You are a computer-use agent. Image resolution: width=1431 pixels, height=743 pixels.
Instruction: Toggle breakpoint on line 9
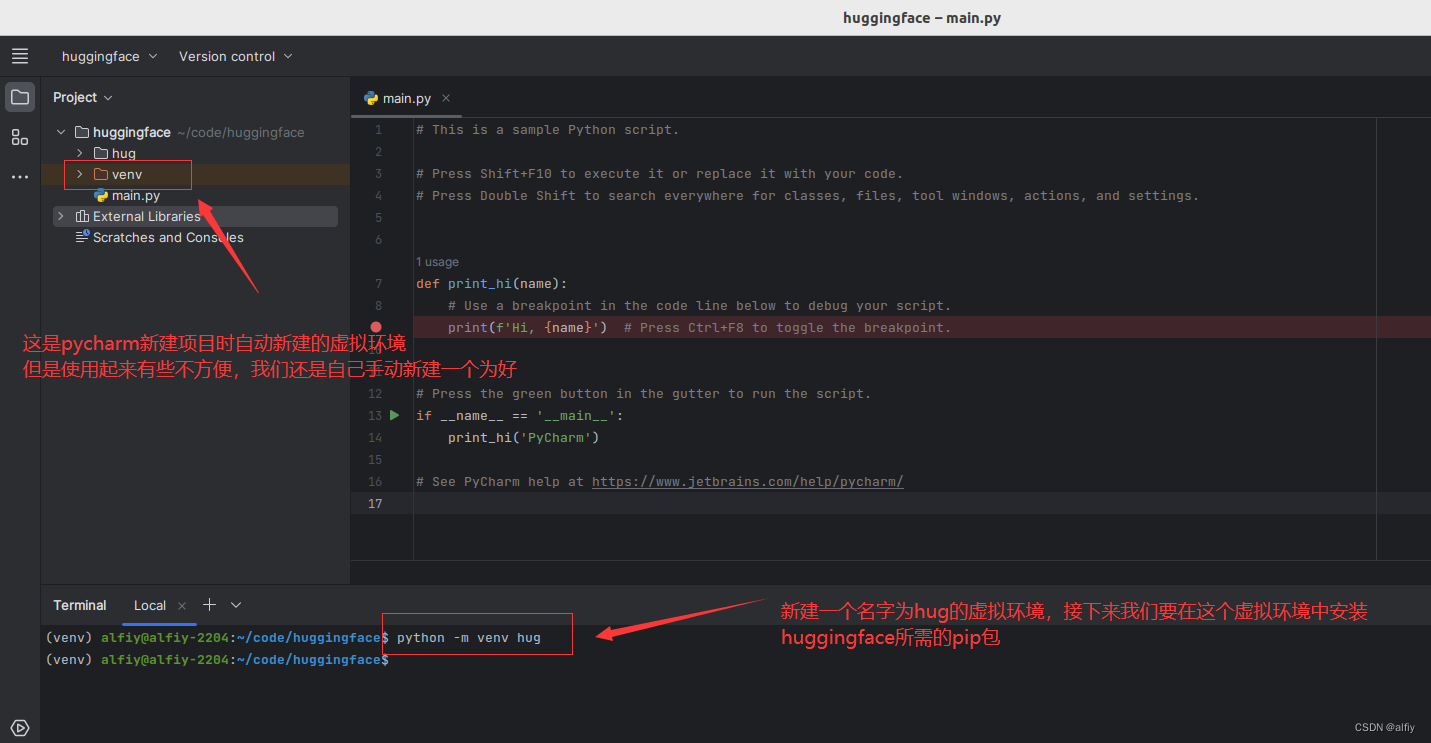click(376, 327)
